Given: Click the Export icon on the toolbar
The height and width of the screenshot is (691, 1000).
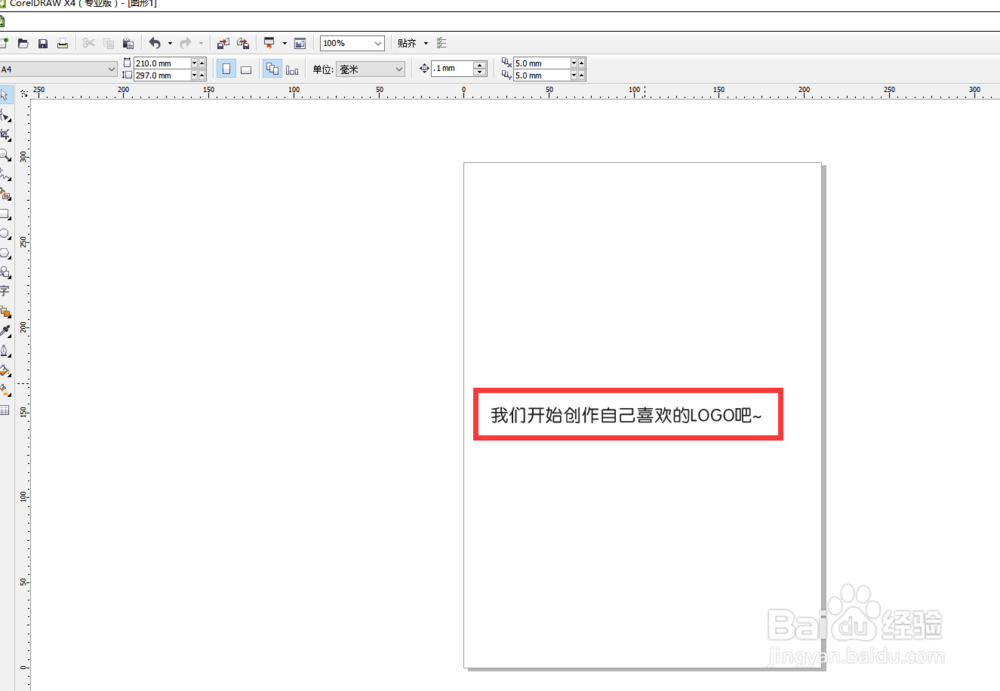Looking at the screenshot, I should 243,43.
